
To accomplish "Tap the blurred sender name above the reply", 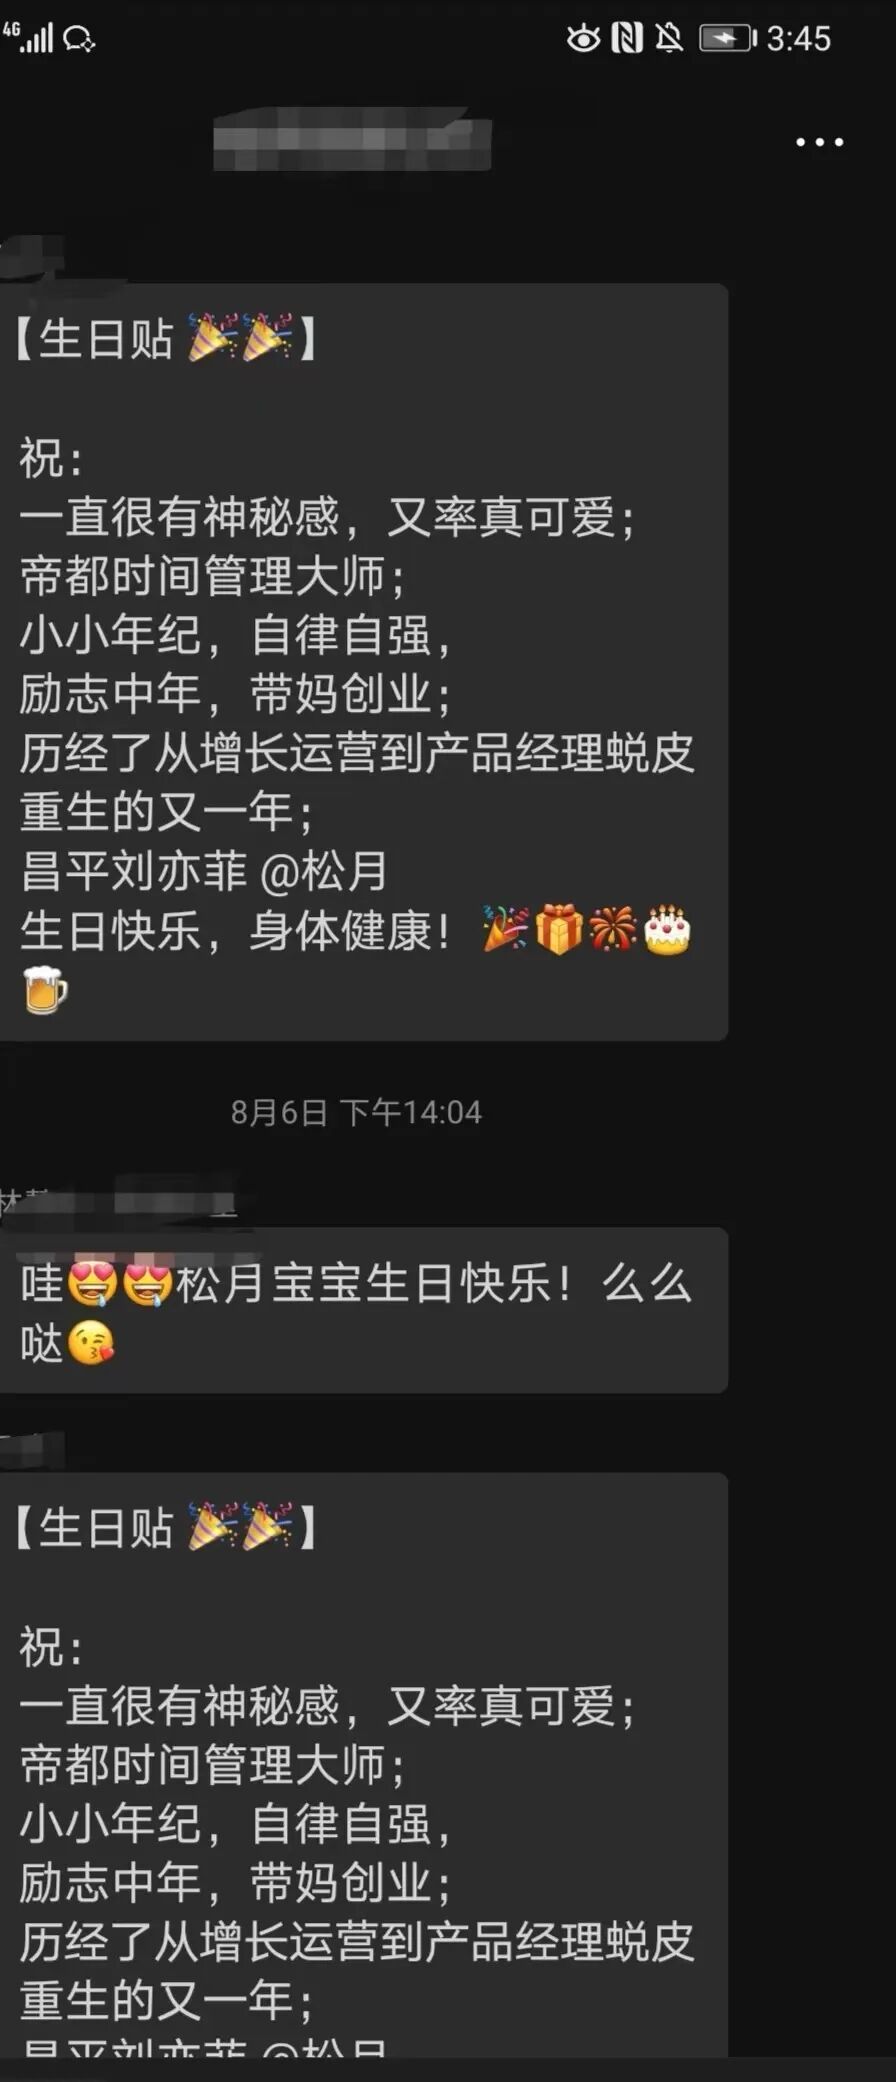I will 118,1200.
